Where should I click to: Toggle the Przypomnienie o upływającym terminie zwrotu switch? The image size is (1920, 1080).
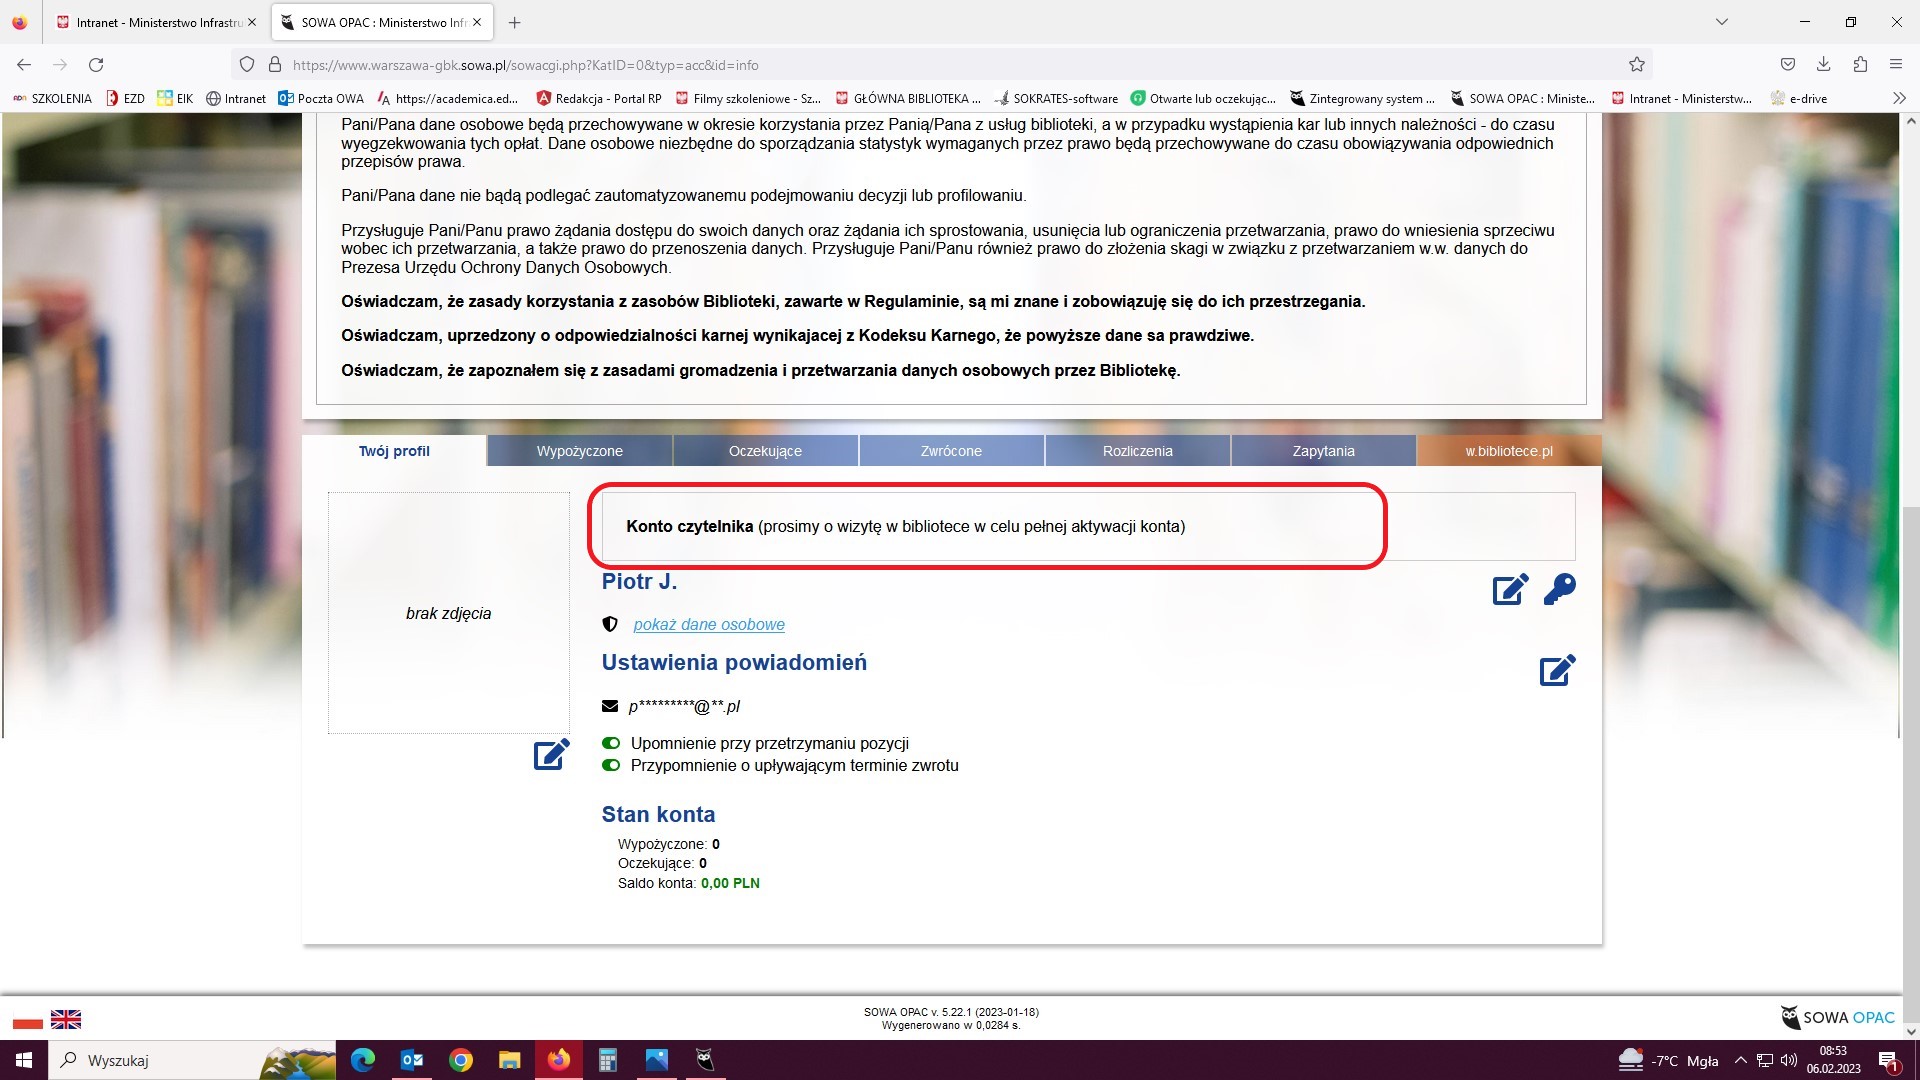611,765
